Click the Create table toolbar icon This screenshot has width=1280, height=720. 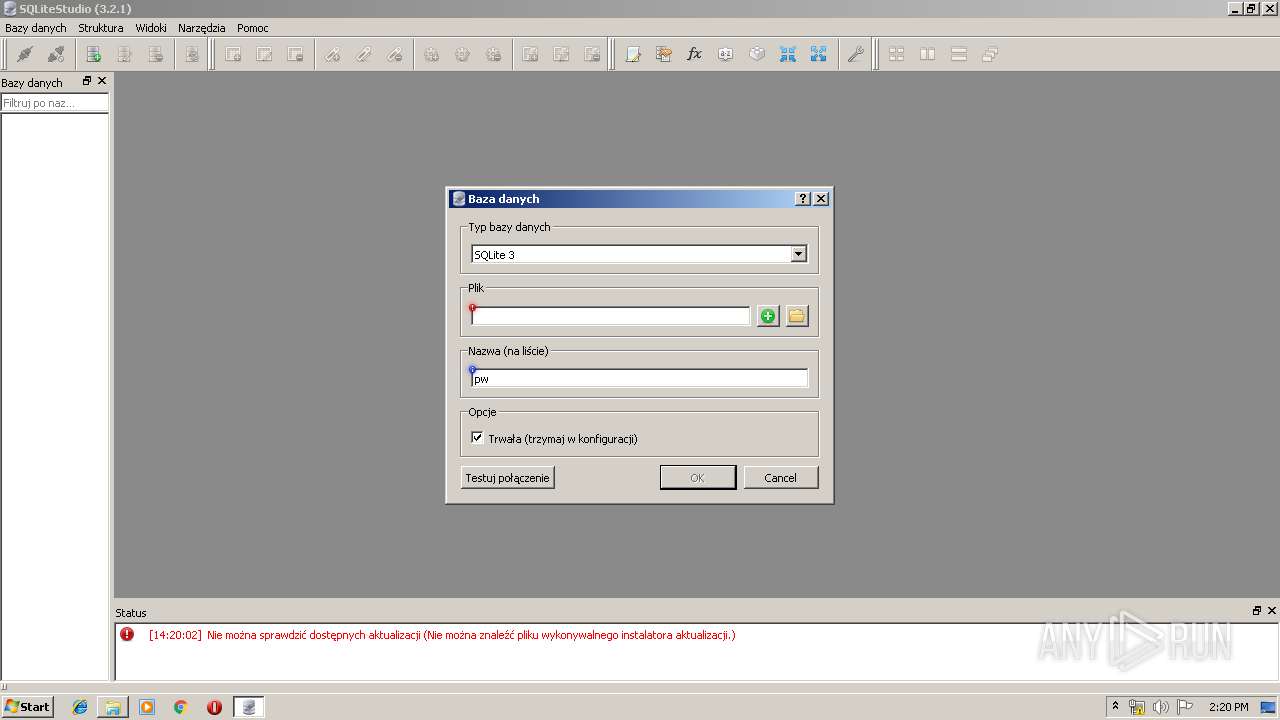point(233,55)
